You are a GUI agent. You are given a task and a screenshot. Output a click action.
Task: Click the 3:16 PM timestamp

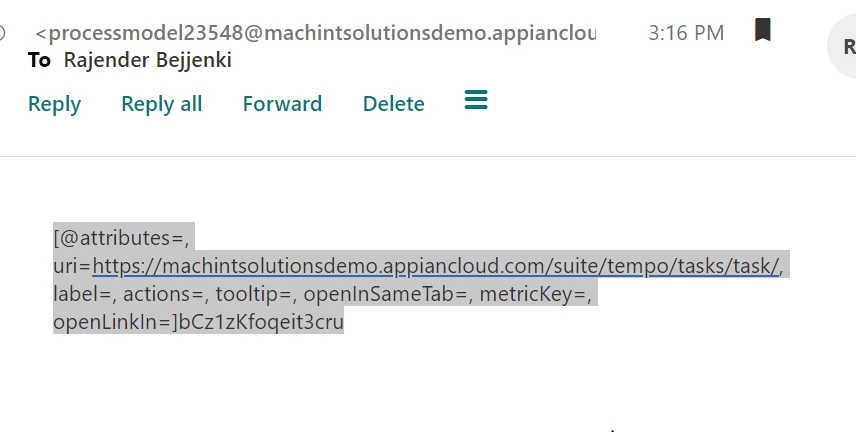coord(686,33)
